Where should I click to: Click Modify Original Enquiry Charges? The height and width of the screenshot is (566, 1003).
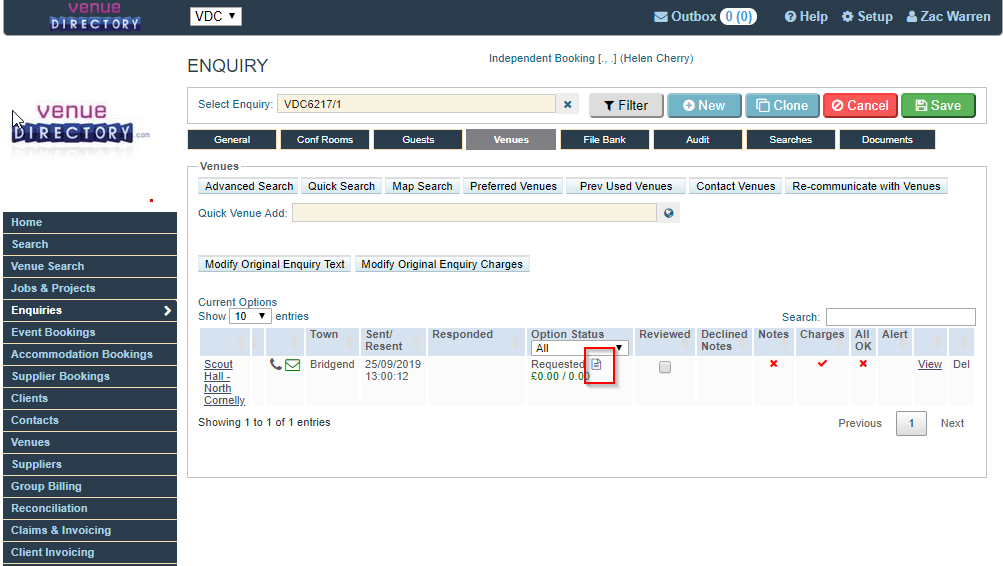(442, 264)
